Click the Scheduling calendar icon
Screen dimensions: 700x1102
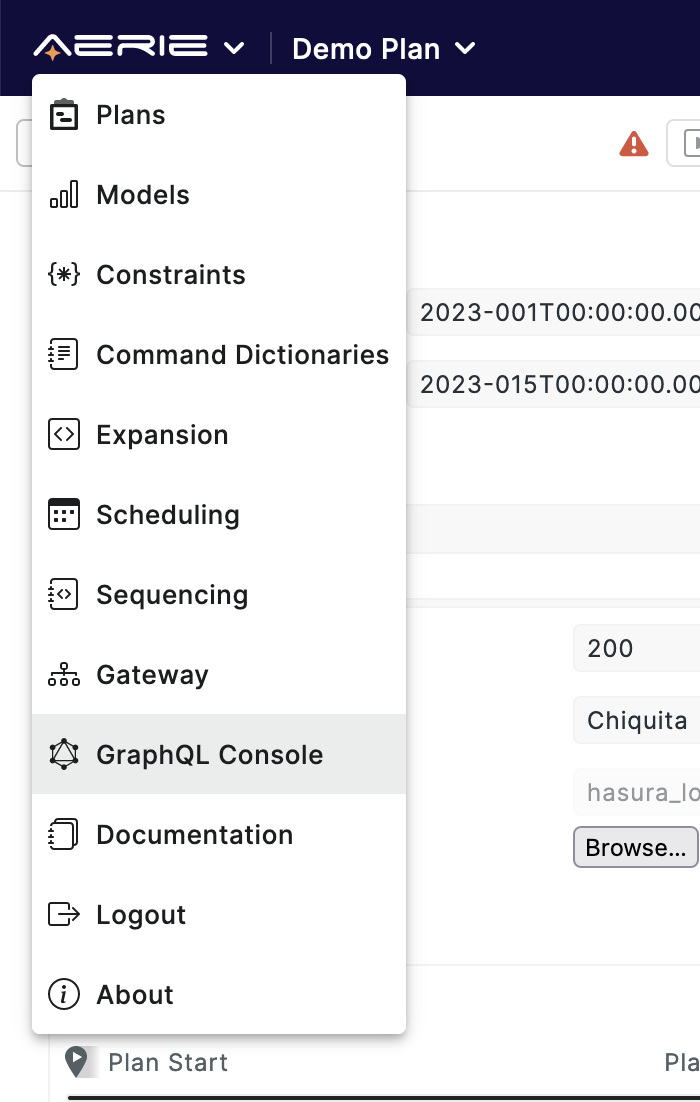tap(63, 514)
